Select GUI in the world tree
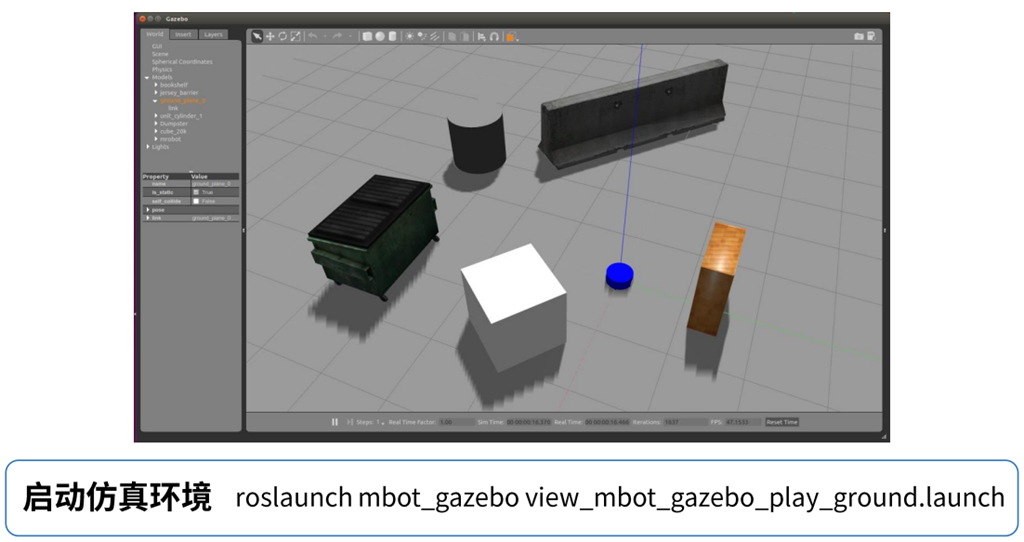The height and width of the screenshot is (542, 1024). click(157, 46)
